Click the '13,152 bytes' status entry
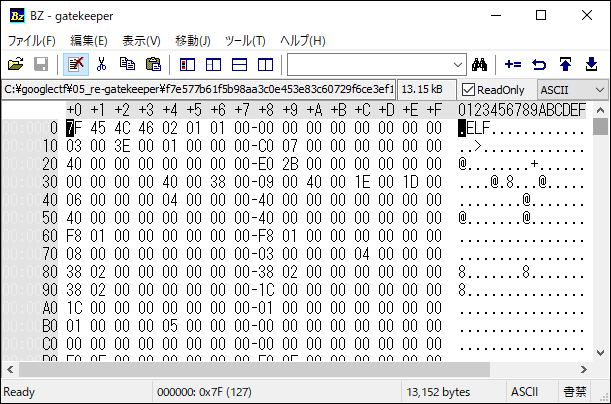This screenshot has height=404, width=611. 438,392
